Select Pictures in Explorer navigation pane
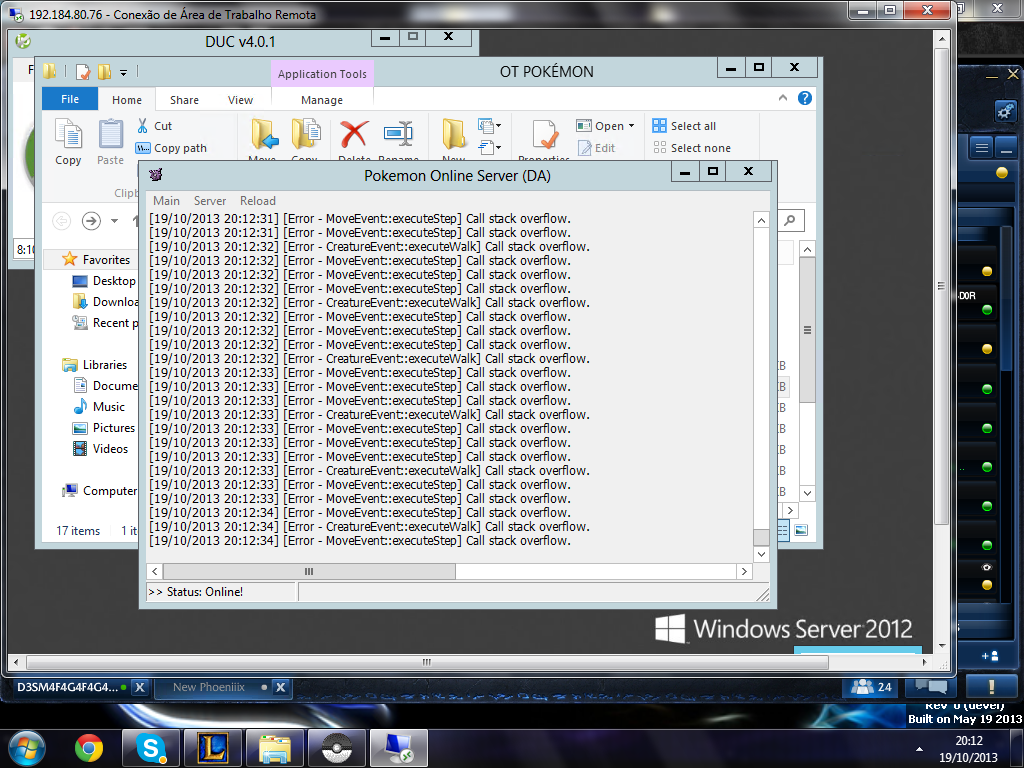The height and width of the screenshot is (768, 1024). (x=104, y=428)
